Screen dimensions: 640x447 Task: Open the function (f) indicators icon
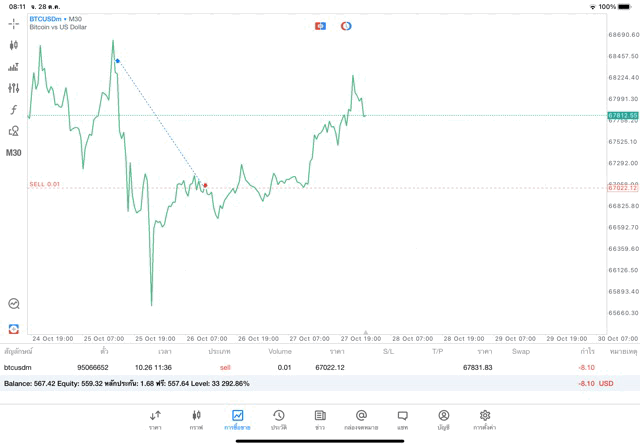[14, 110]
